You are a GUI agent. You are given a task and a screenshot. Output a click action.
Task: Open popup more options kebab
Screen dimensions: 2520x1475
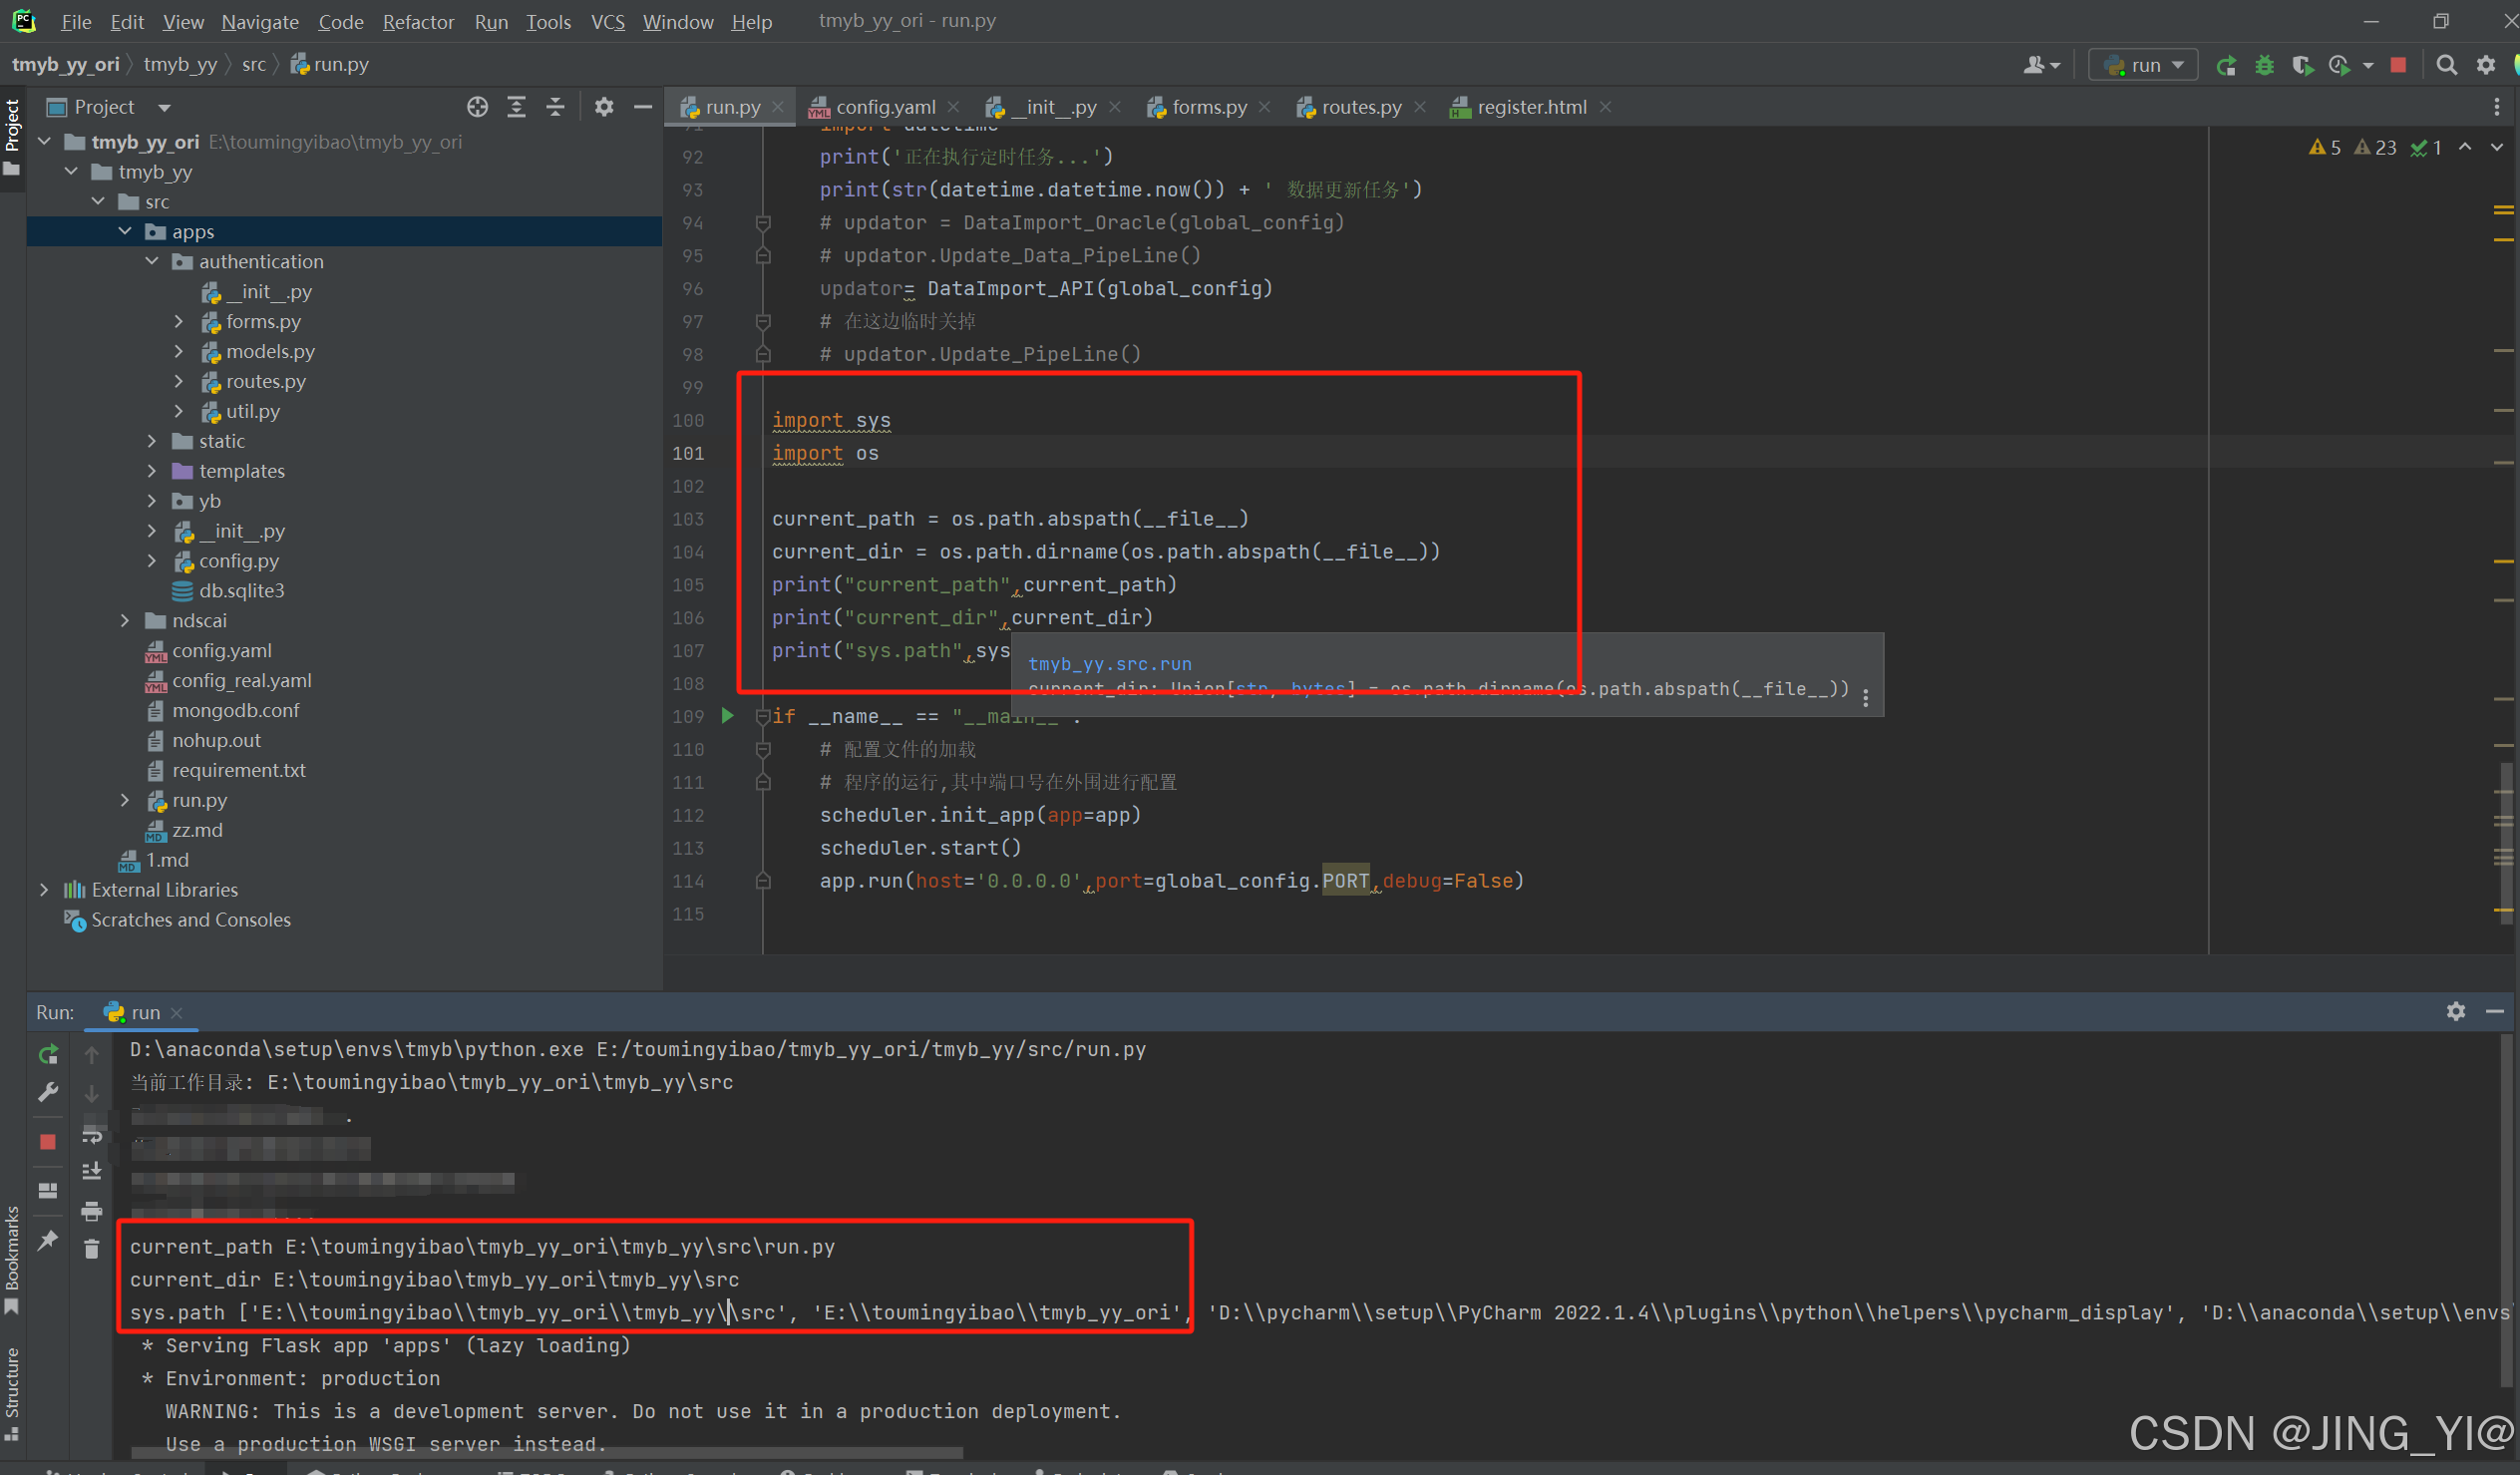(1866, 699)
